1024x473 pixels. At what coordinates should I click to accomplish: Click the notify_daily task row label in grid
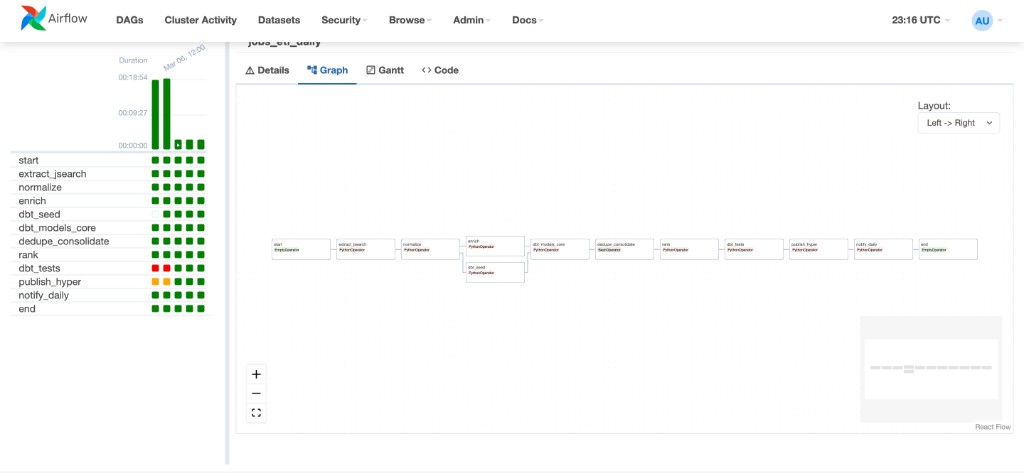44,295
